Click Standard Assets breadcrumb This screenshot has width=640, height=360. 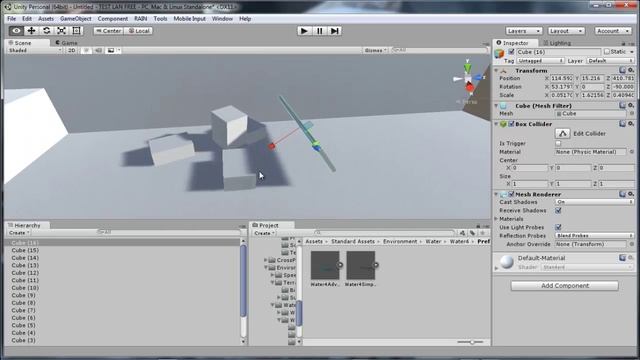pyautogui.click(x=353, y=242)
